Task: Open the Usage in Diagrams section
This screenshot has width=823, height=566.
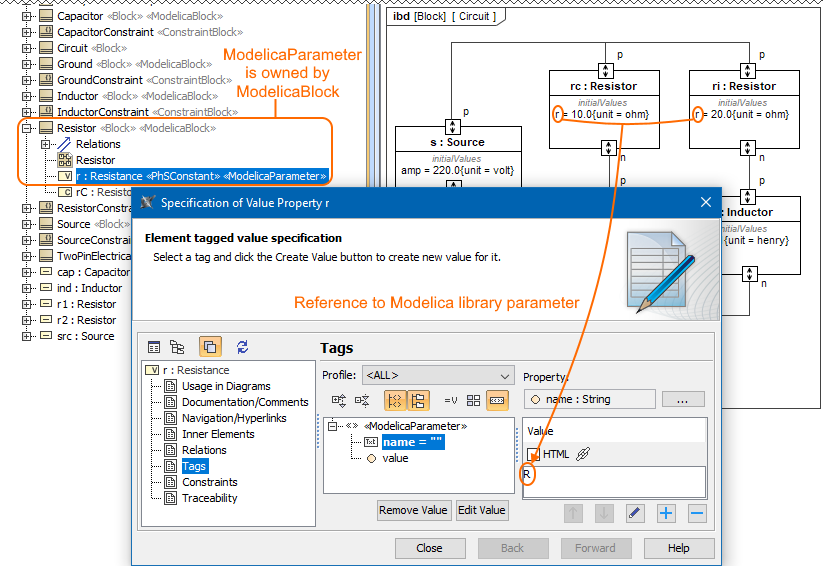Action: pos(226,386)
